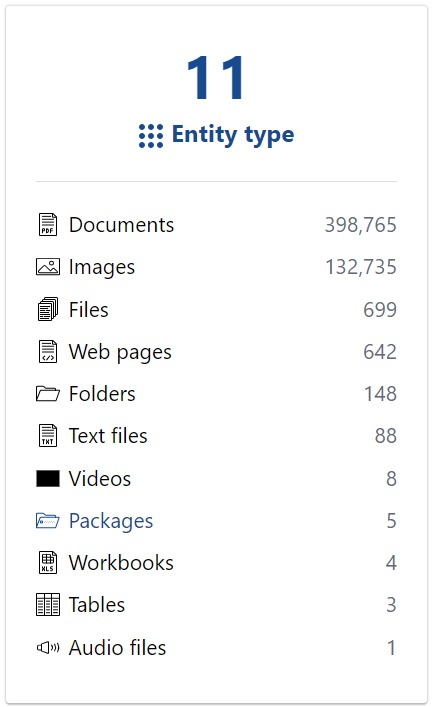Click the Folders open-folder icon

[x=48, y=394]
